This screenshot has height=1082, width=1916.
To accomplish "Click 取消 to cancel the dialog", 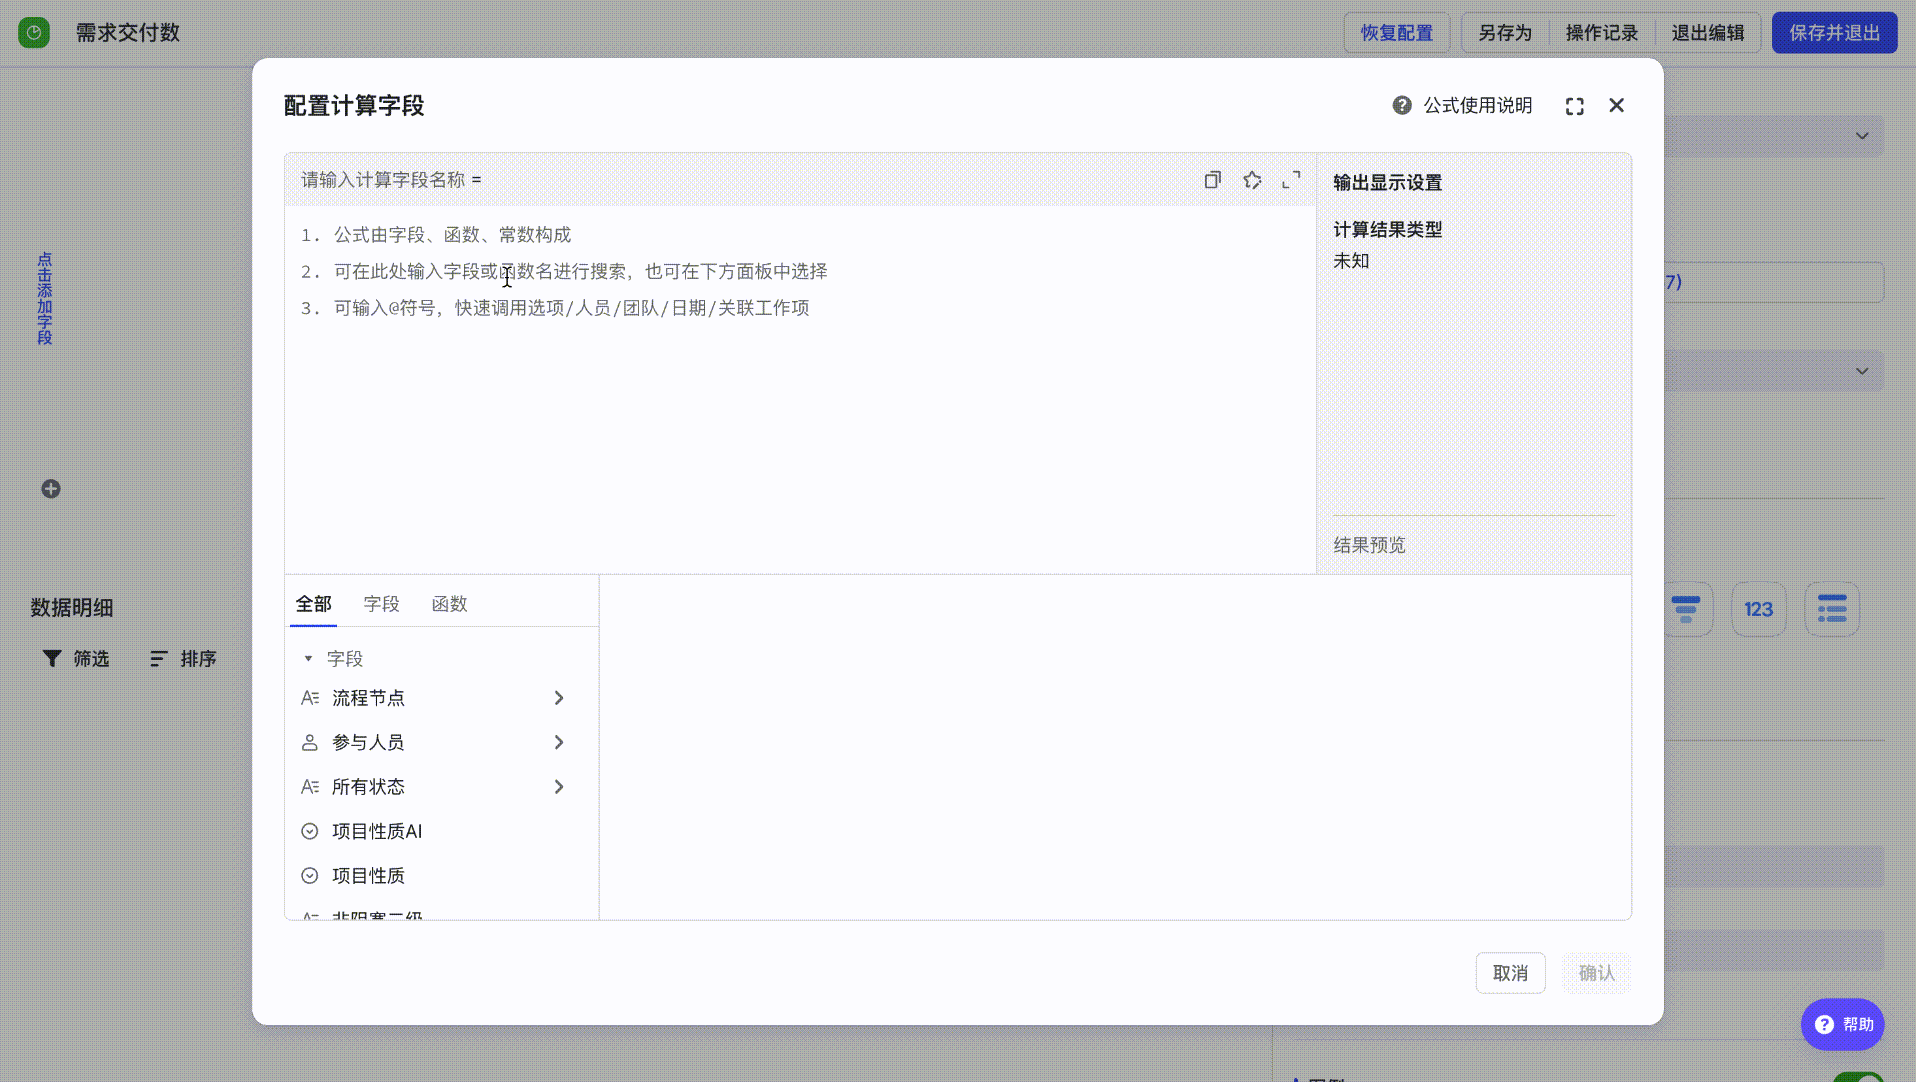I will tap(1511, 973).
